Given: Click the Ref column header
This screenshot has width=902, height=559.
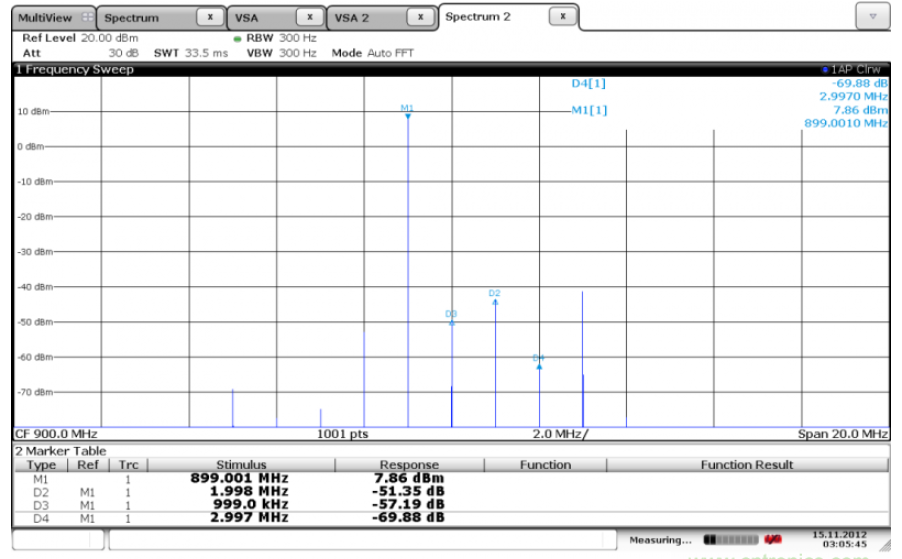Looking at the screenshot, I should click(x=88, y=465).
